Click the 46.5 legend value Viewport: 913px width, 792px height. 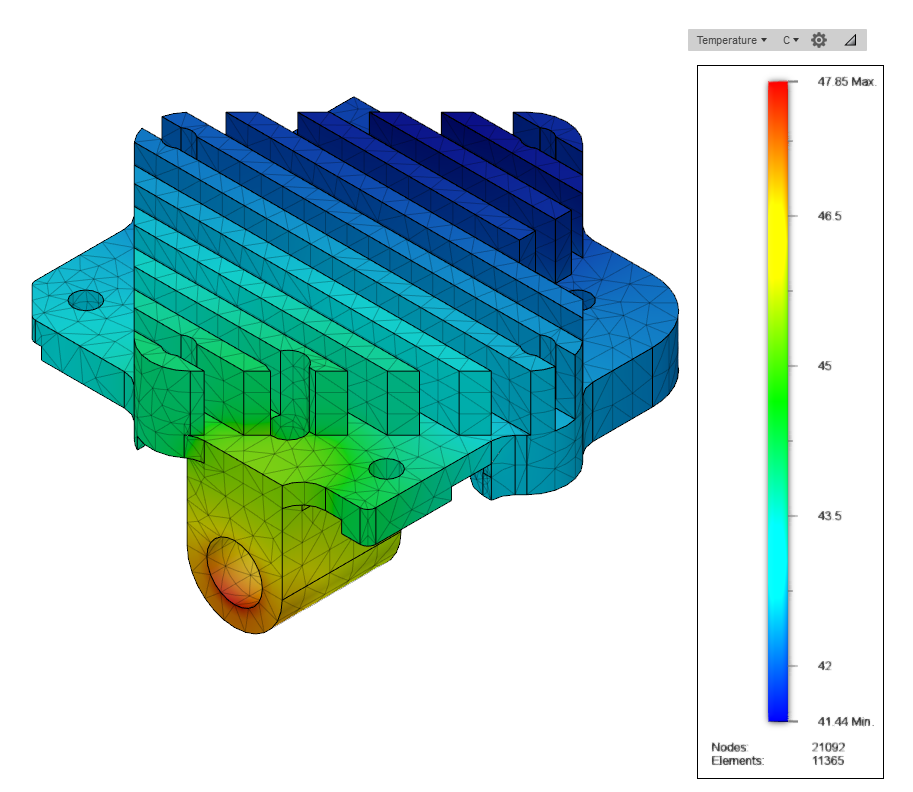pyautogui.click(x=829, y=216)
